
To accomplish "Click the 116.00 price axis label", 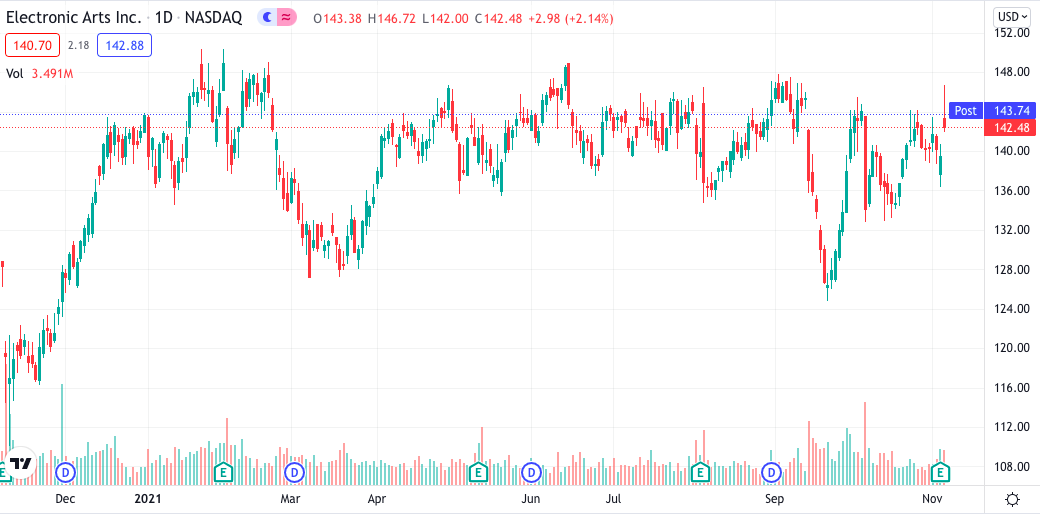I will click(x=1013, y=388).
